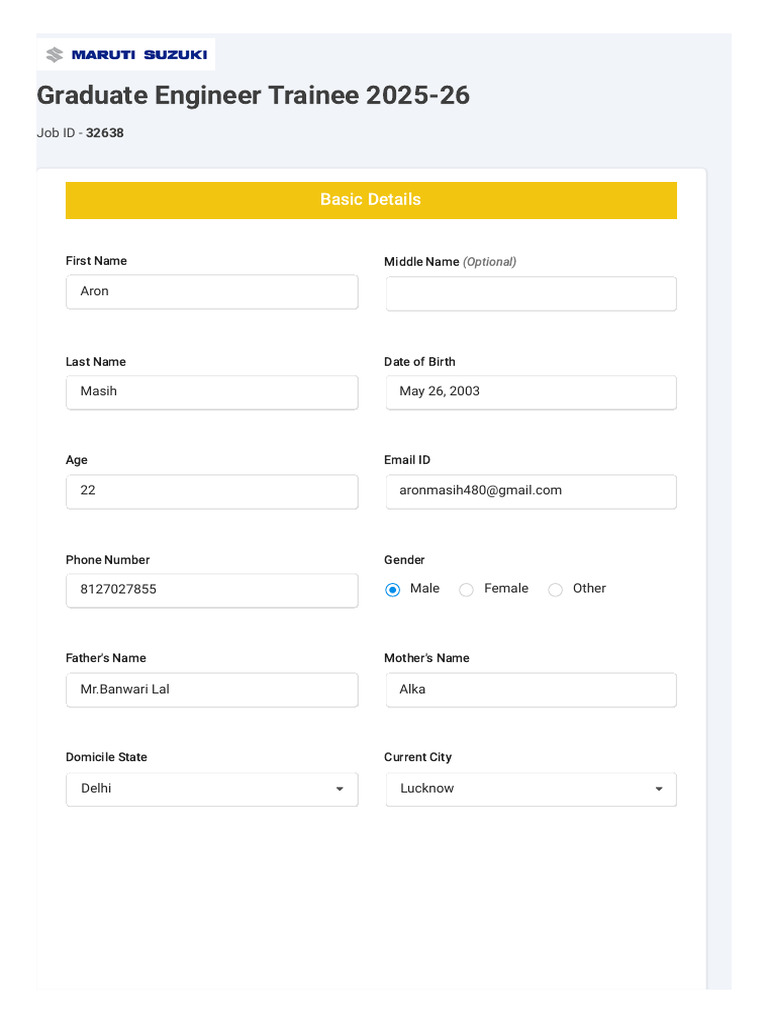This screenshot has height=1024, width=768.
Task: Click the Domicile State dropdown arrow
Action: click(340, 790)
